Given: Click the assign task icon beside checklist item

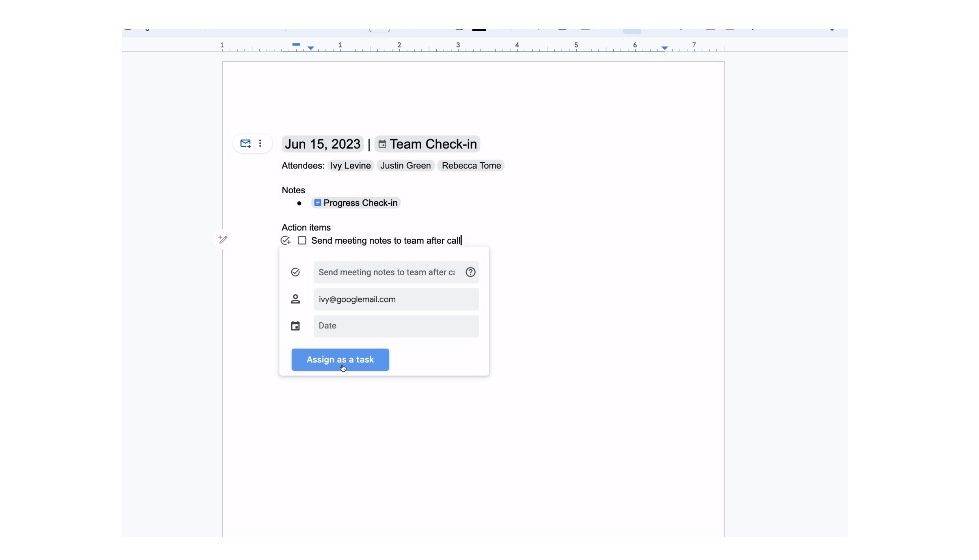Looking at the screenshot, I should click(285, 240).
